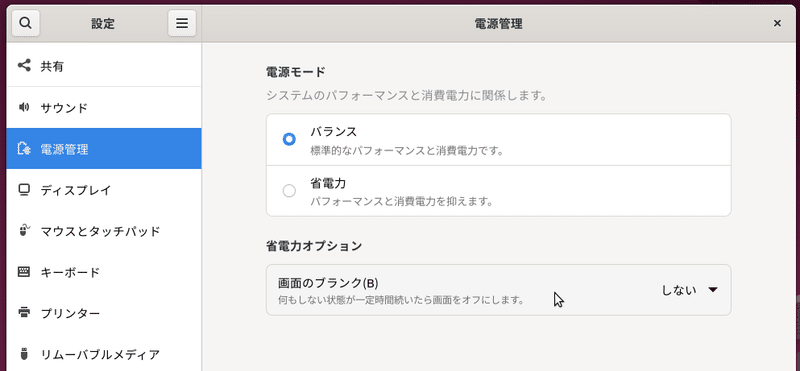800x371 pixels.
Task: Open the settings search magnifier button
Action: [x=26, y=23]
